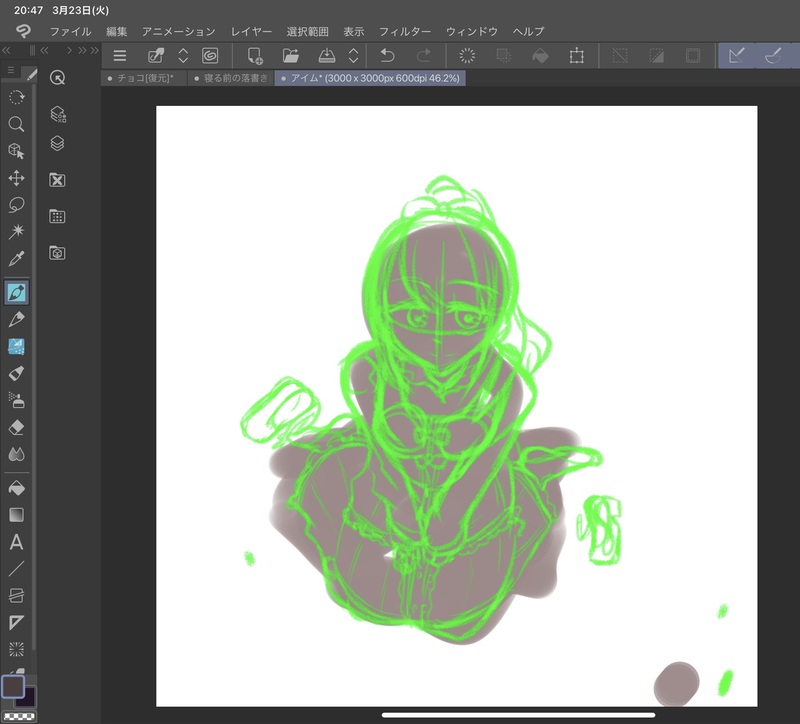This screenshot has width=800, height=724.
Task: Select the Frame border tool
Action: (16, 595)
